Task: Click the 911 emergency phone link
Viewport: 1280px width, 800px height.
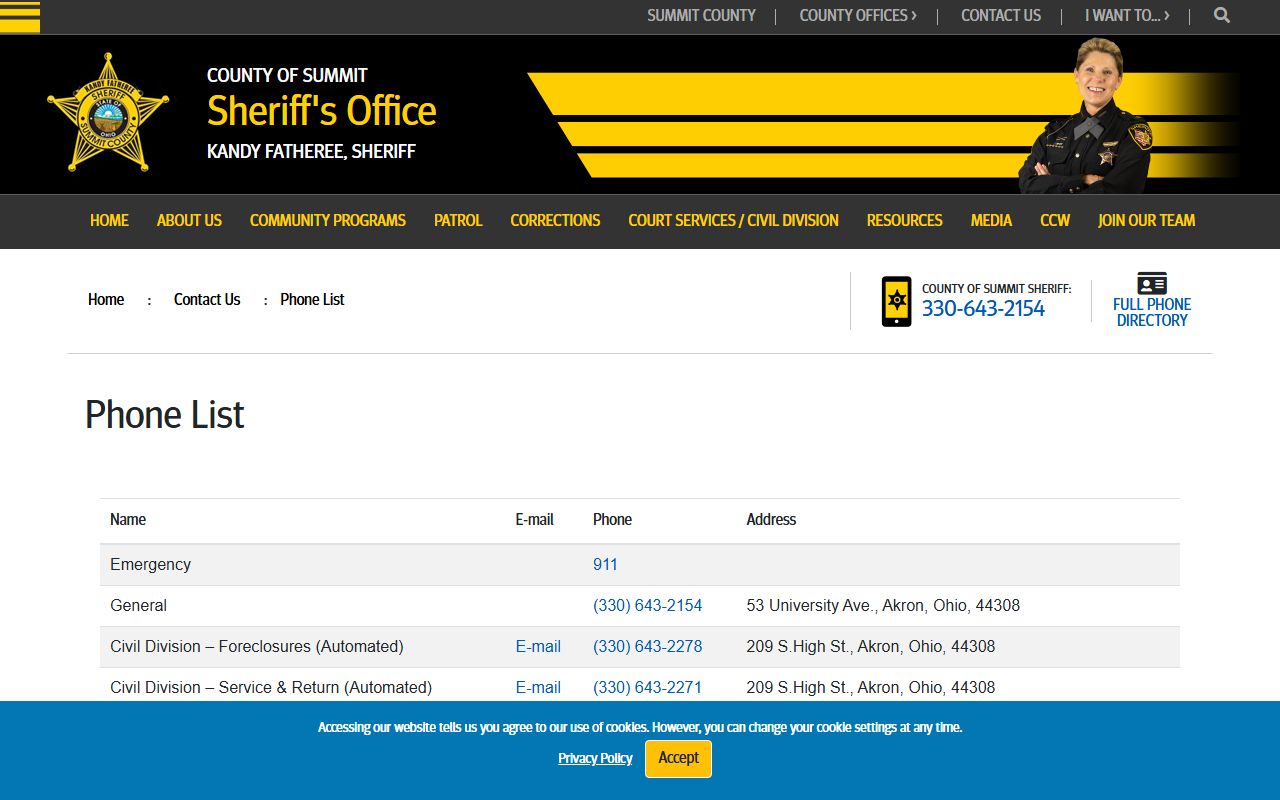Action: pos(605,564)
